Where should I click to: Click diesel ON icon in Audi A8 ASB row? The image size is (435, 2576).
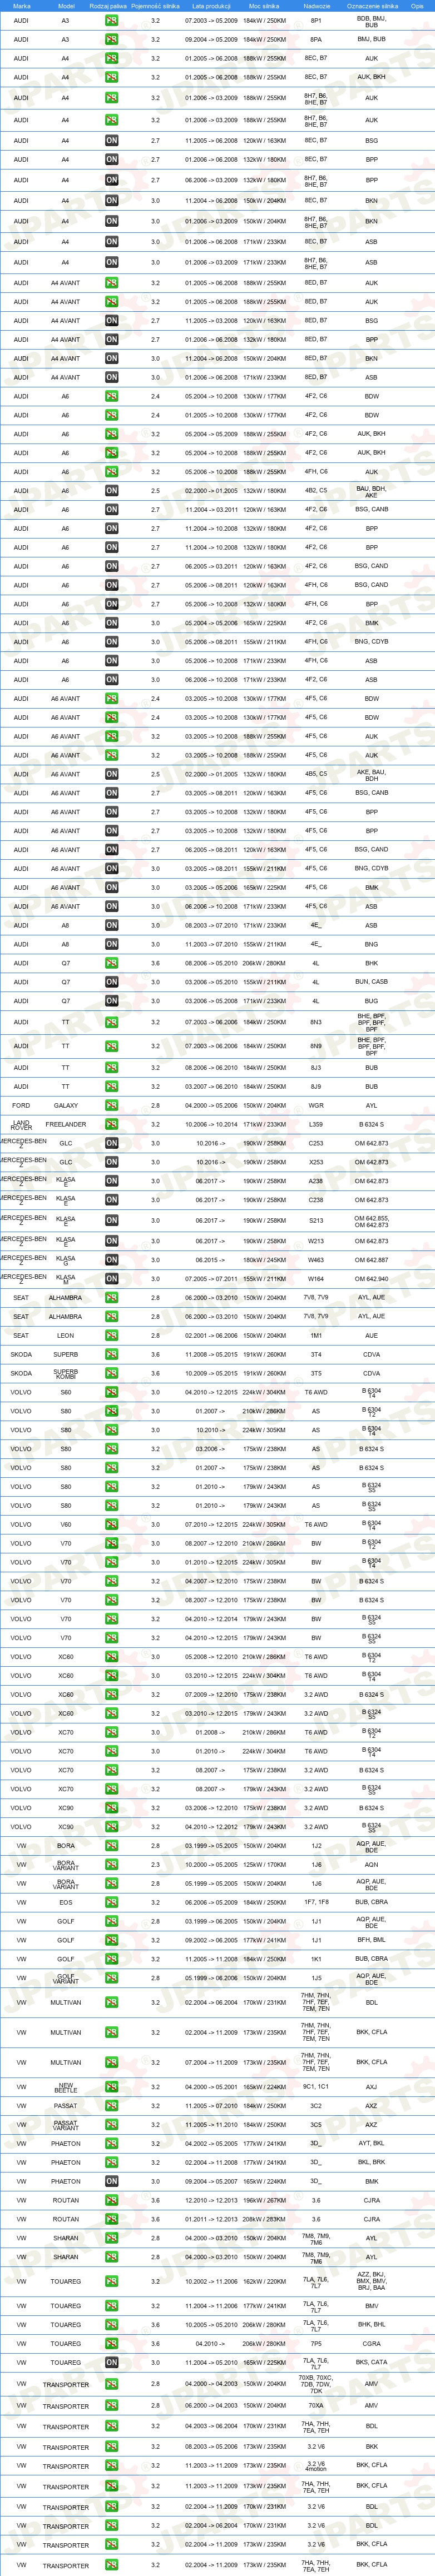coord(111,926)
